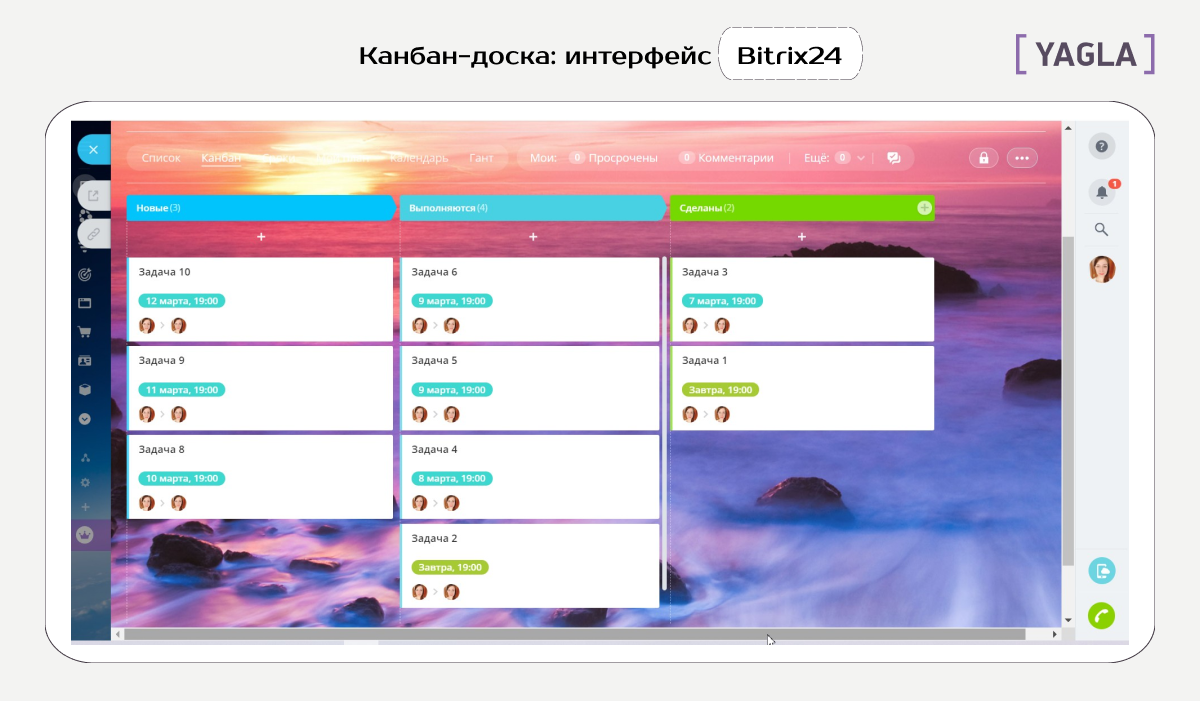Screen dimensions: 1200x701
Task: Open the Задача 4 card
Action: click(x=530, y=476)
